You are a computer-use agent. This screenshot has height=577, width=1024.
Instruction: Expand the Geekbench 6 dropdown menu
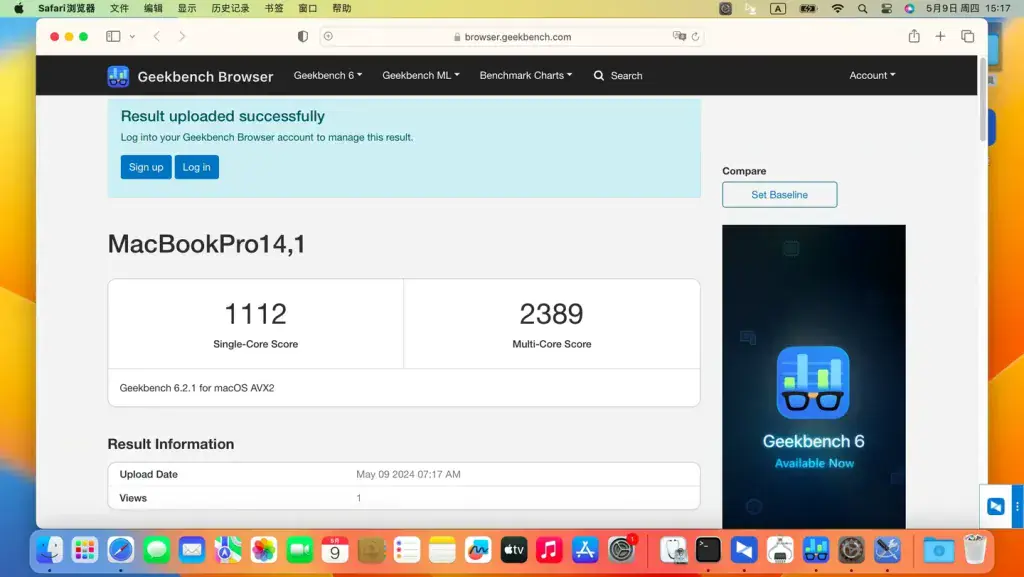[x=328, y=75]
